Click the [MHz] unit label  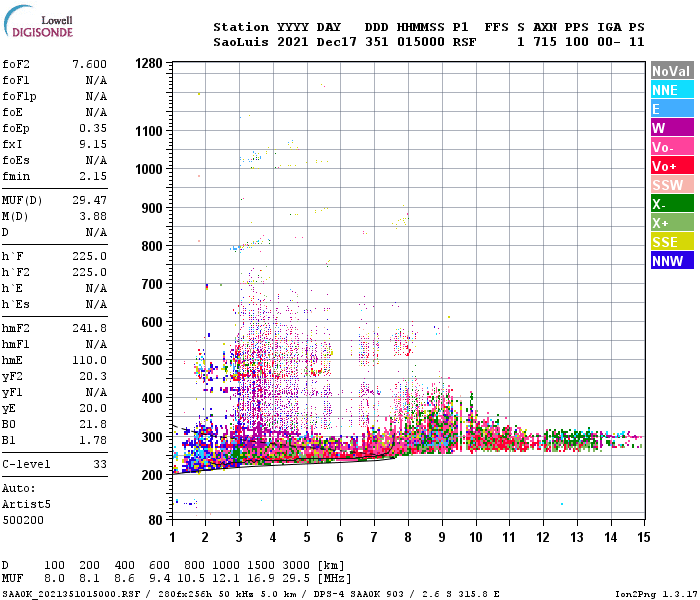coord(334,578)
